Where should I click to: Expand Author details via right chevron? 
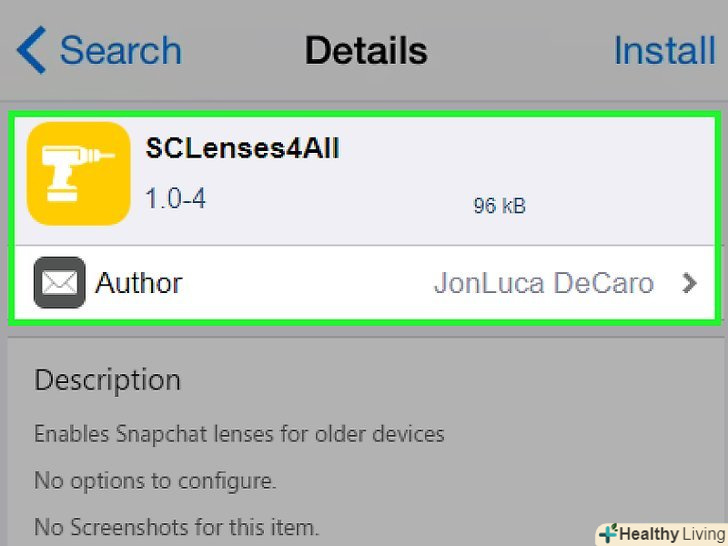click(689, 283)
